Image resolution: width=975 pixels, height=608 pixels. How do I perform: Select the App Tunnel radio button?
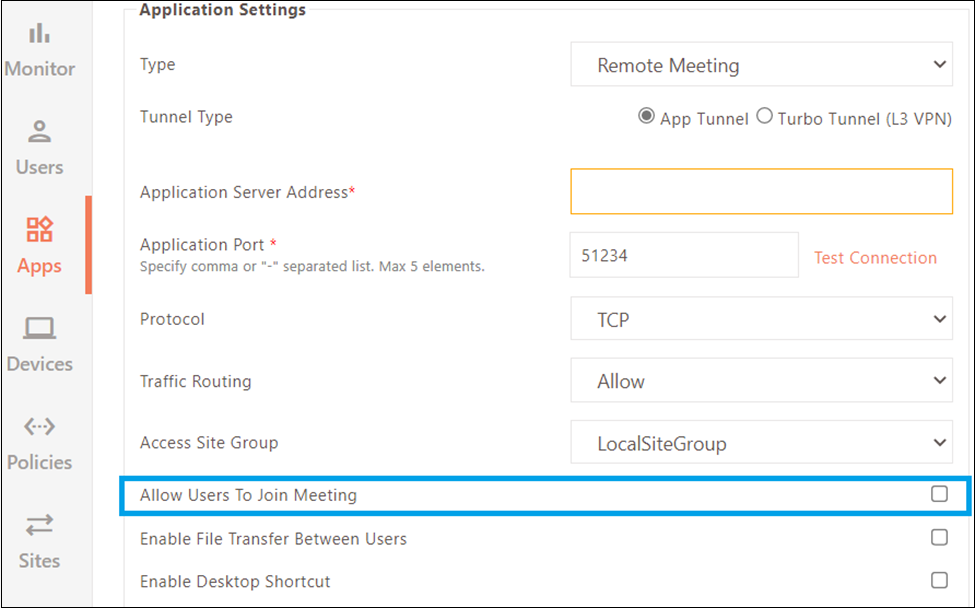(x=646, y=116)
